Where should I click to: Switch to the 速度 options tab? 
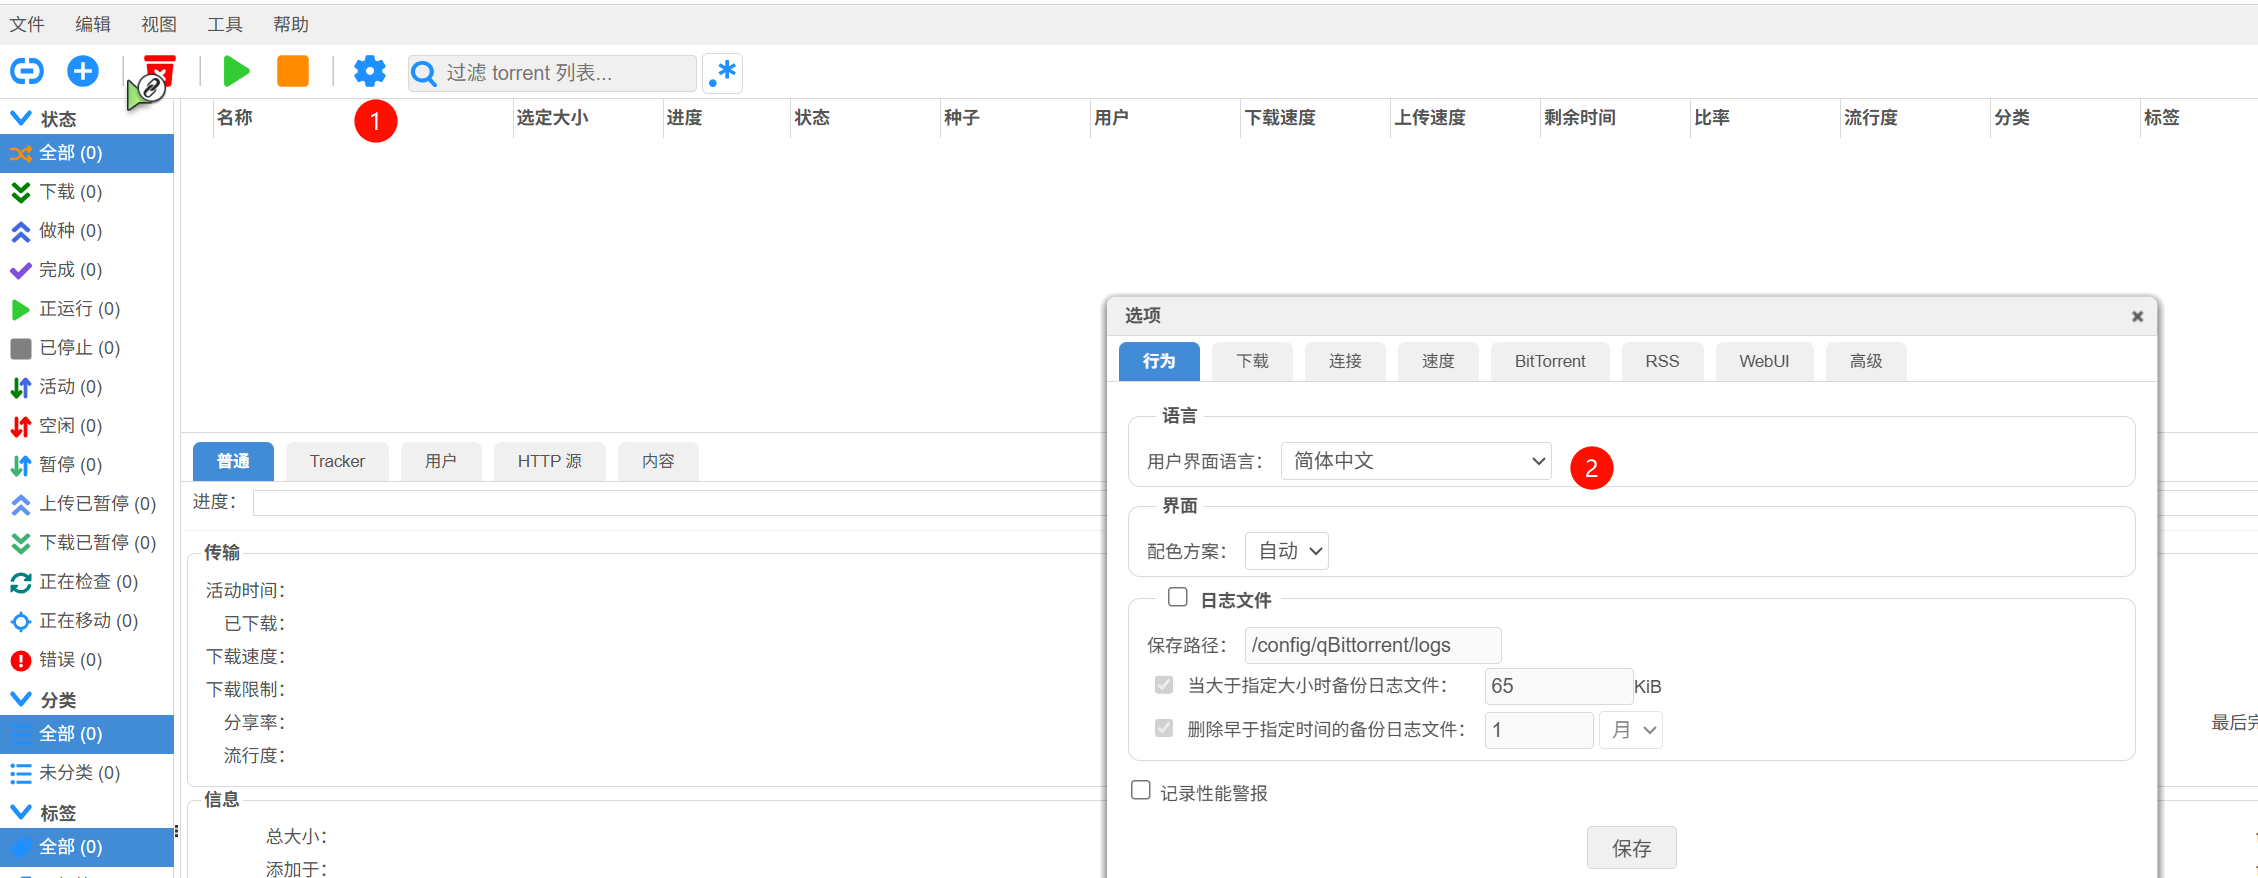pyautogui.click(x=1438, y=361)
